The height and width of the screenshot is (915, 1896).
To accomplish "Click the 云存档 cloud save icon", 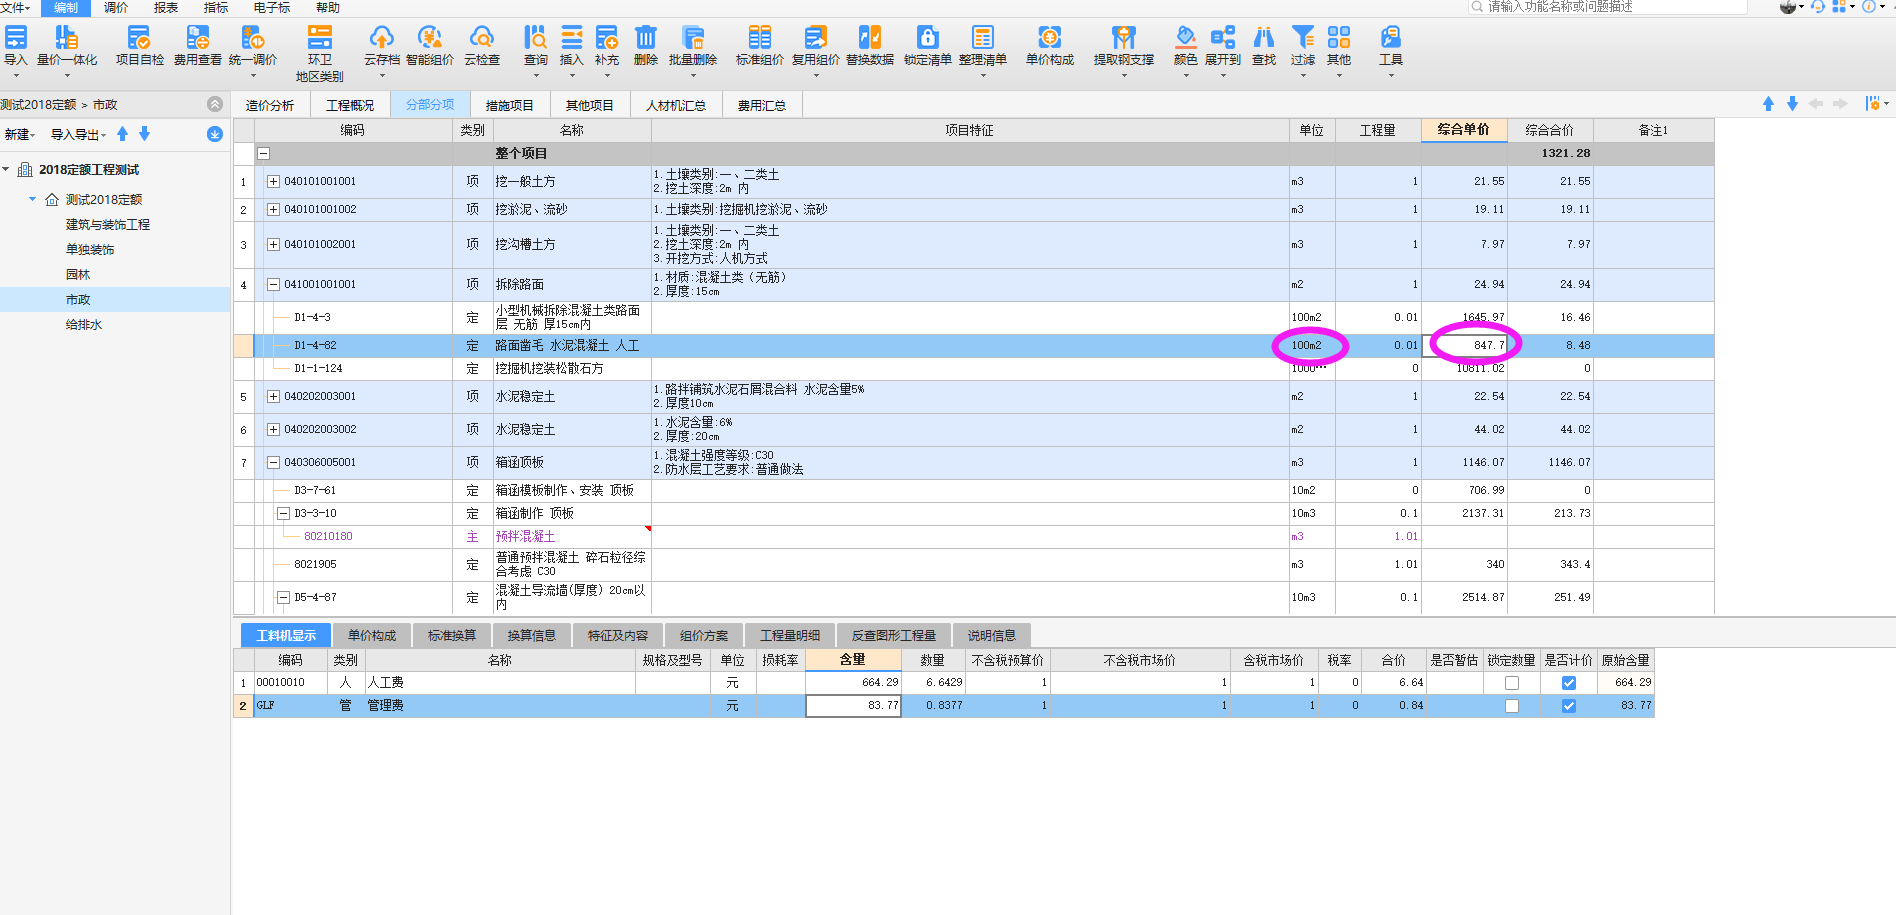I will point(381,38).
